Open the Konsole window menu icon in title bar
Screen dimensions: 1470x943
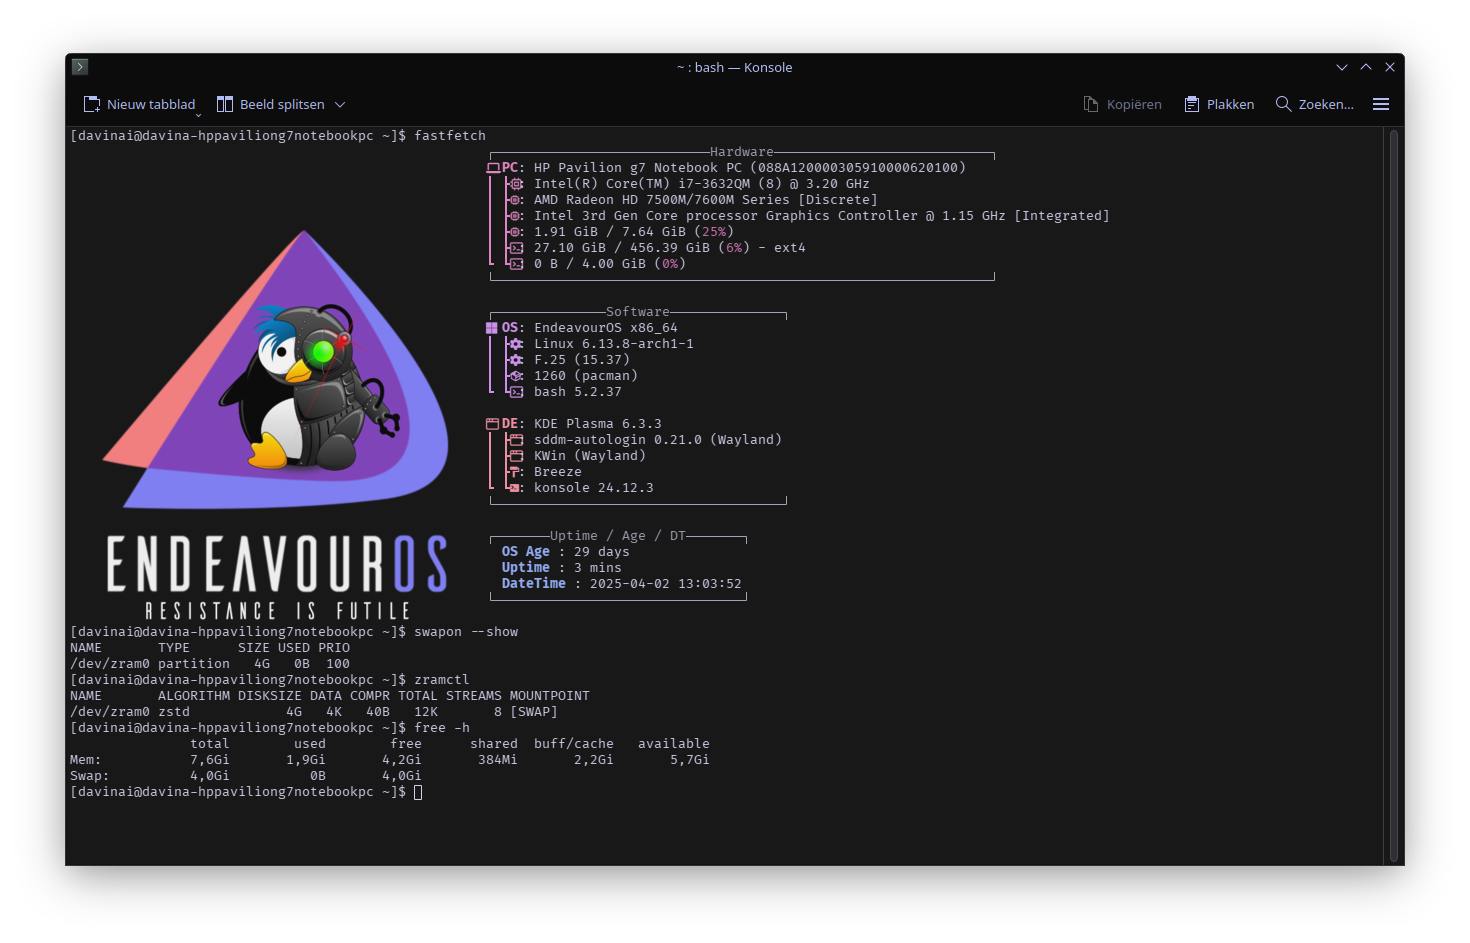(x=80, y=67)
